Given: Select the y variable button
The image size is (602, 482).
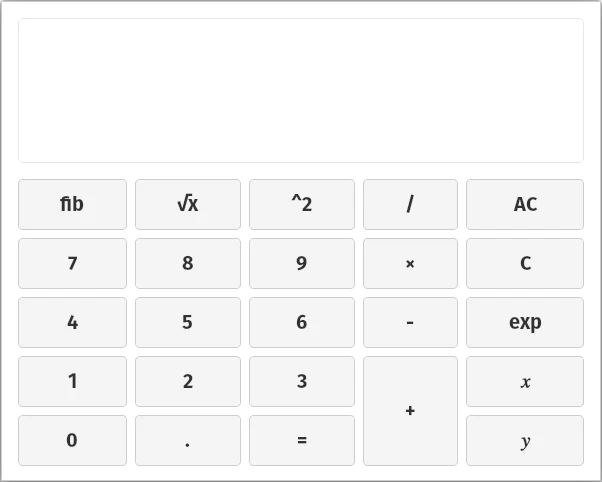Looking at the screenshot, I should pos(525,440).
